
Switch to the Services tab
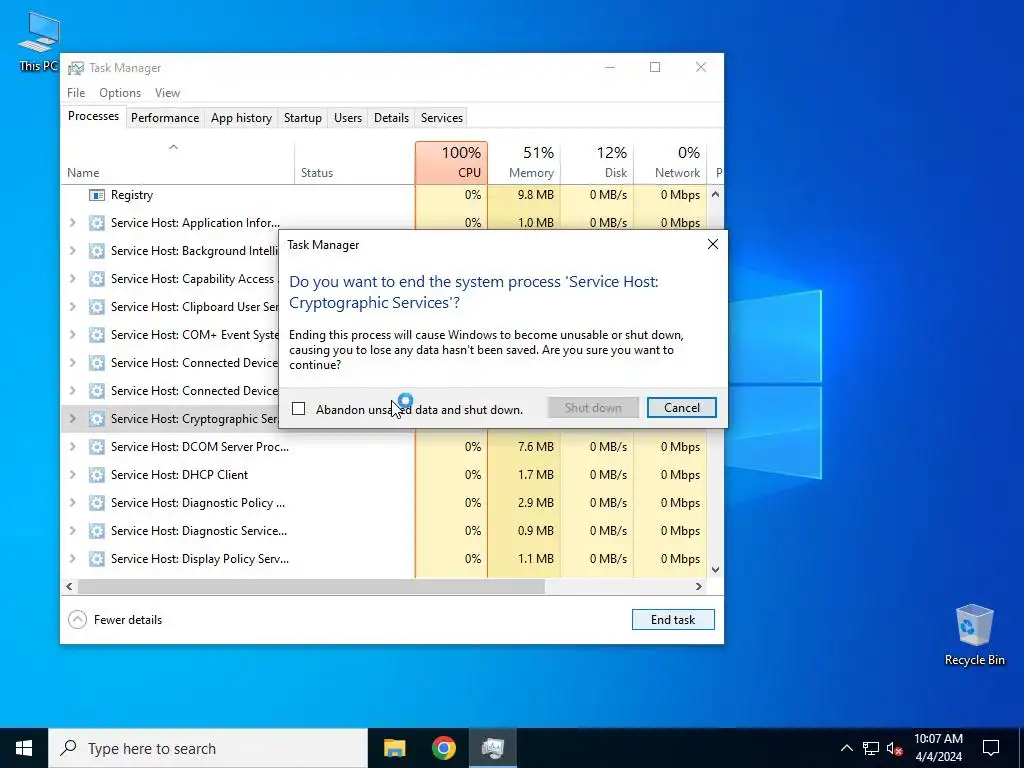441,118
